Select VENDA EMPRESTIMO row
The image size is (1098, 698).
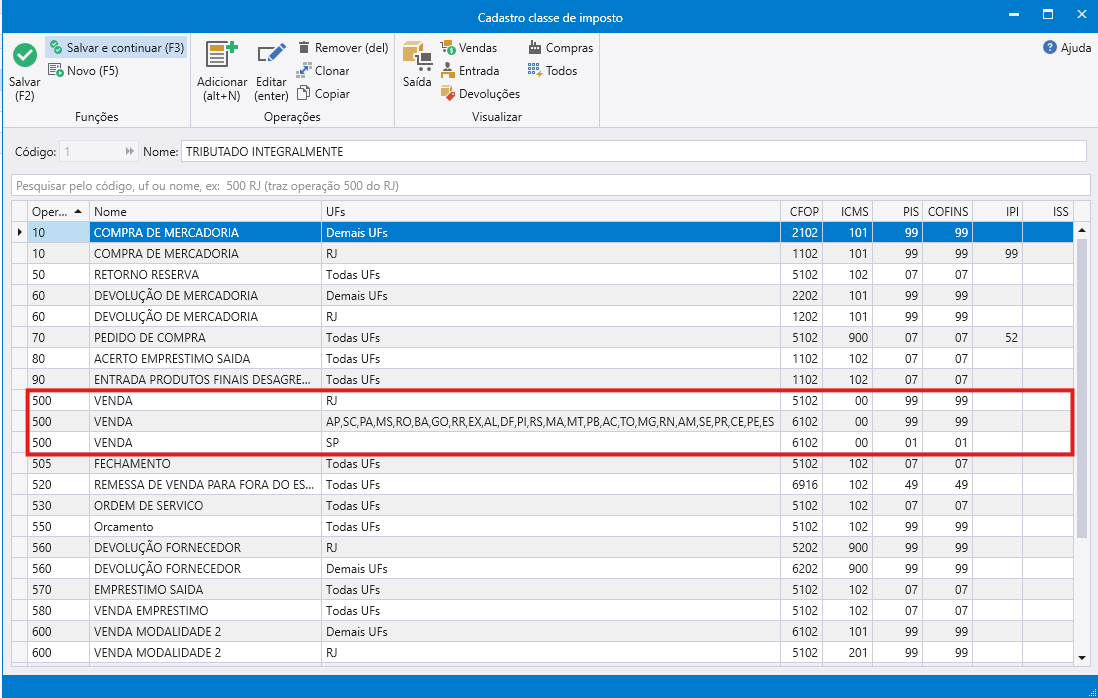coord(543,610)
